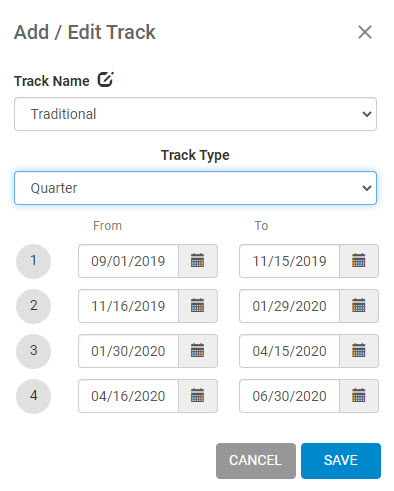Click the 06/30/2020 To date field
Screen dimensions: 394x491
tap(289, 396)
